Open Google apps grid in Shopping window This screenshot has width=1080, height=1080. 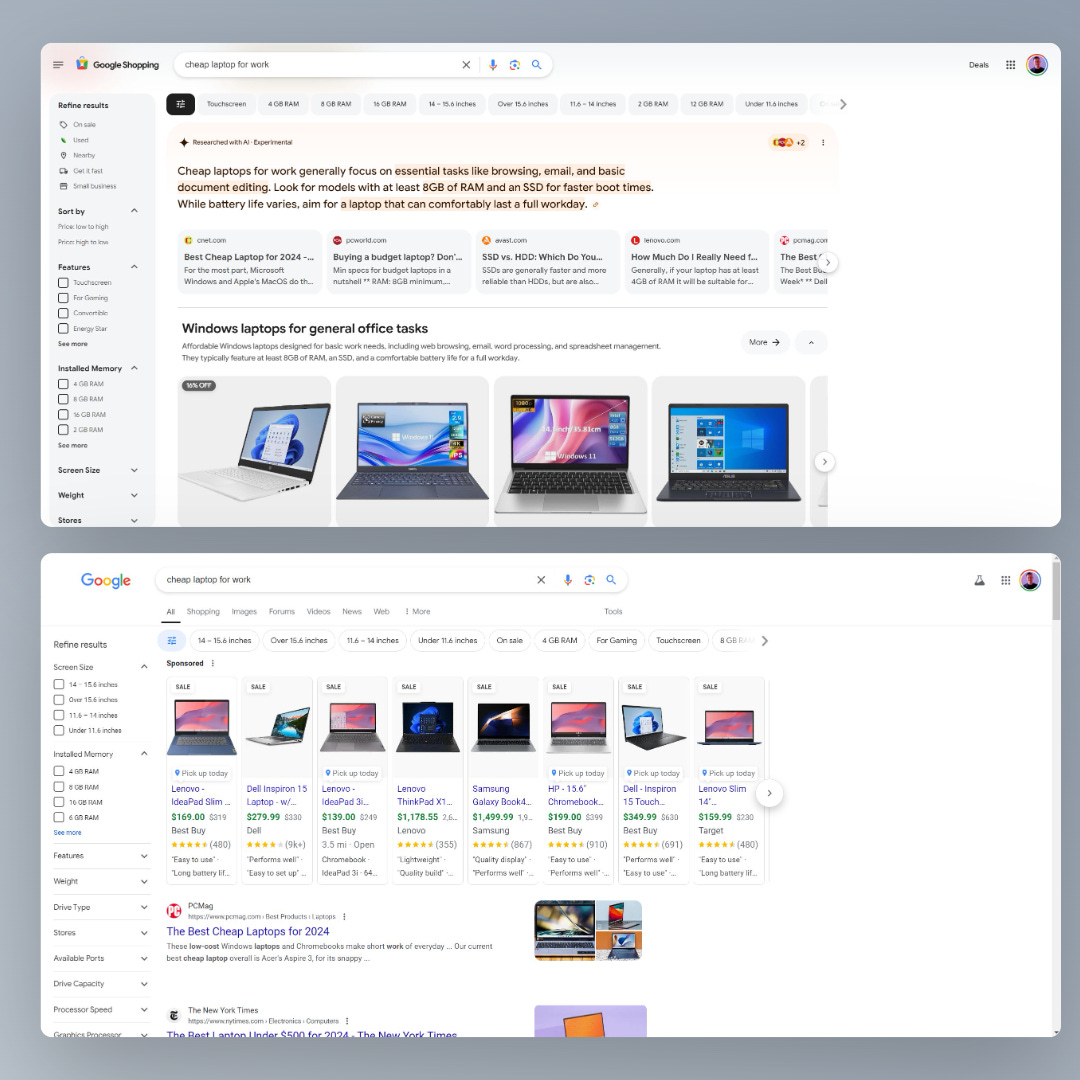(1010, 65)
